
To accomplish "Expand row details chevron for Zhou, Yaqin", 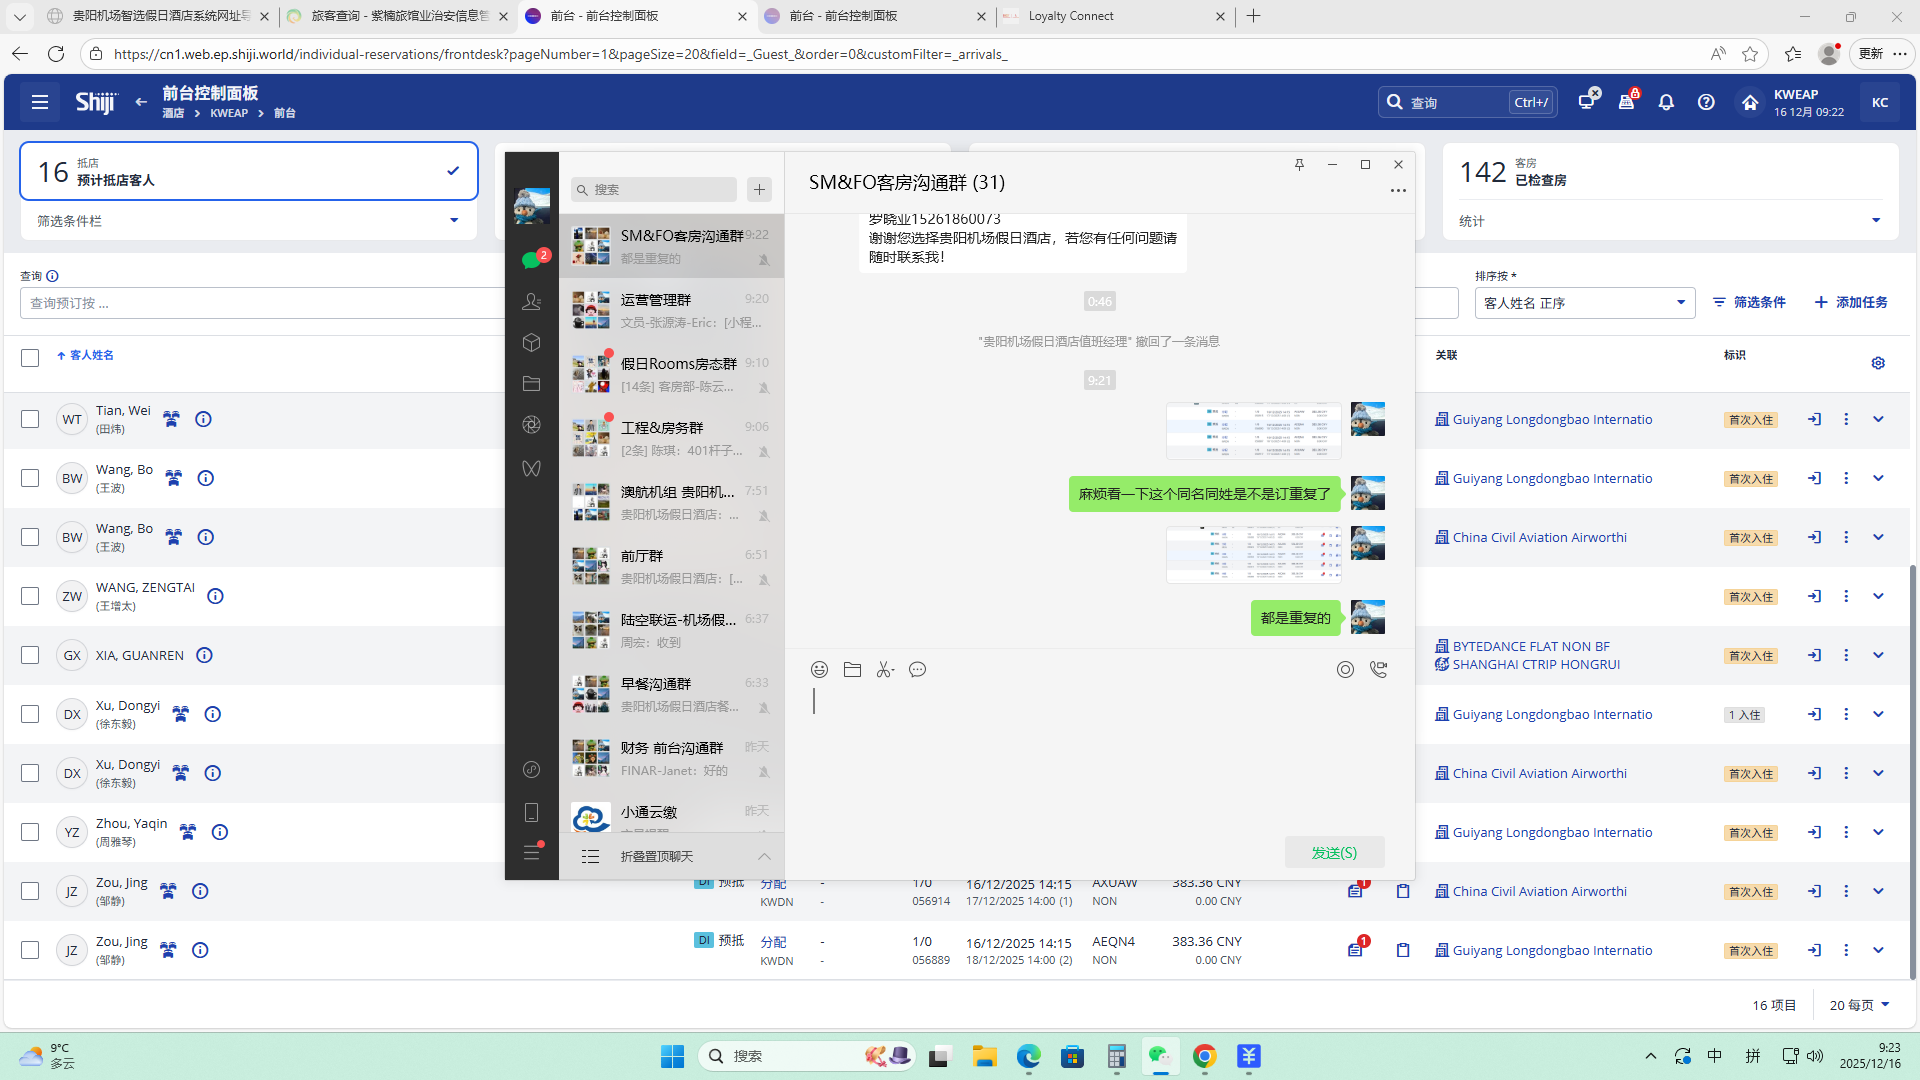I will (x=1878, y=832).
